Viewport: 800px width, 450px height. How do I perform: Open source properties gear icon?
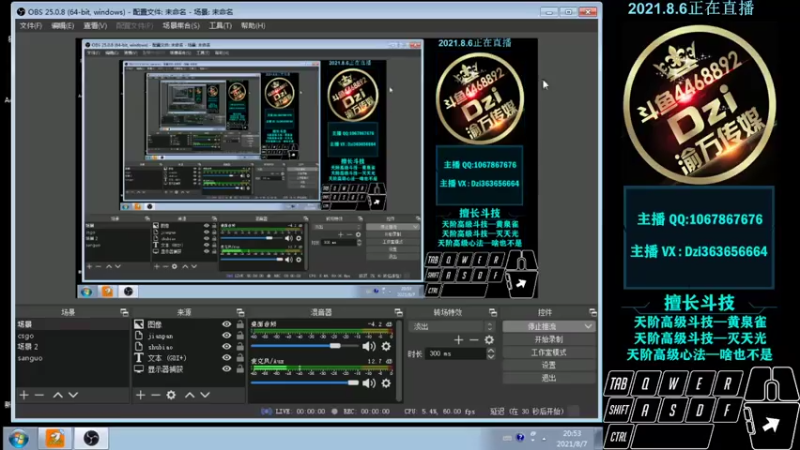click(171, 395)
